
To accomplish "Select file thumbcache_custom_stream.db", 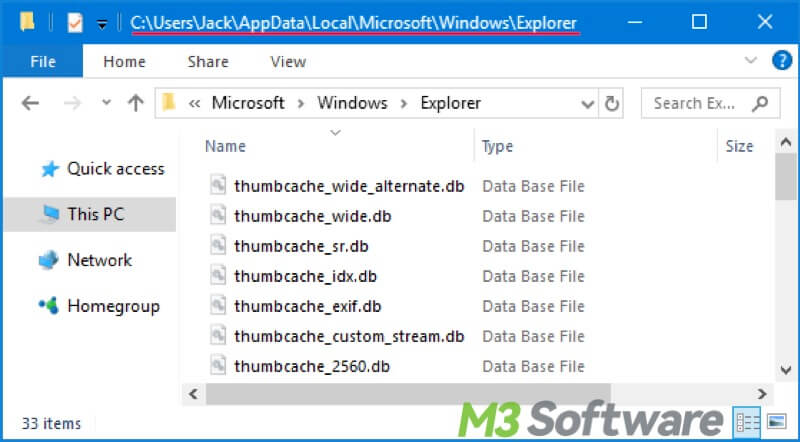I will pyautogui.click(x=349, y=337).
